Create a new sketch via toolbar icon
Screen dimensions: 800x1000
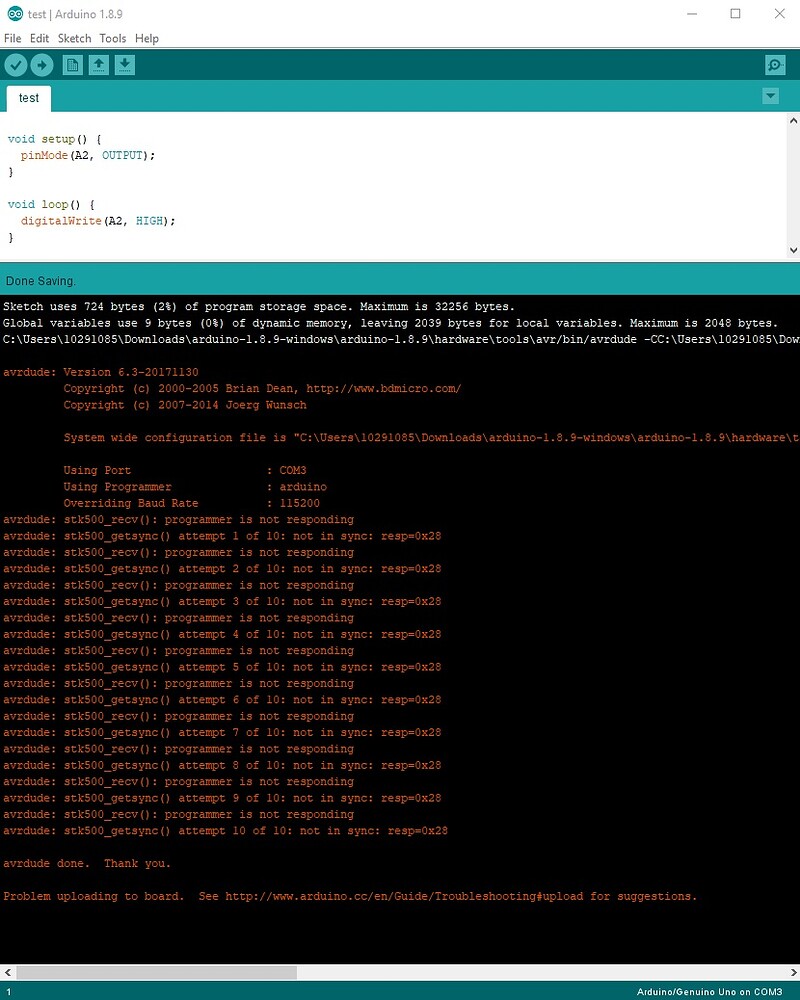[72, 64]
